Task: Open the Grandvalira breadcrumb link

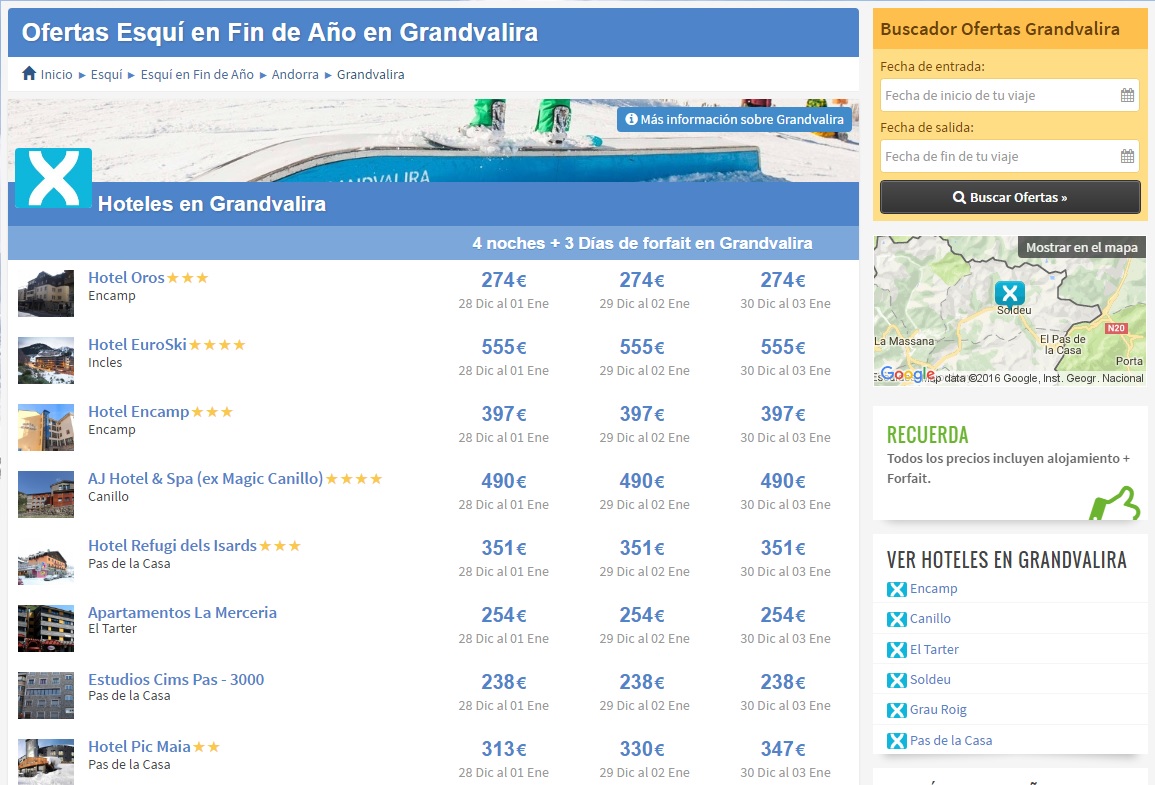Action: pyautogui.click(x=371, y=74)
